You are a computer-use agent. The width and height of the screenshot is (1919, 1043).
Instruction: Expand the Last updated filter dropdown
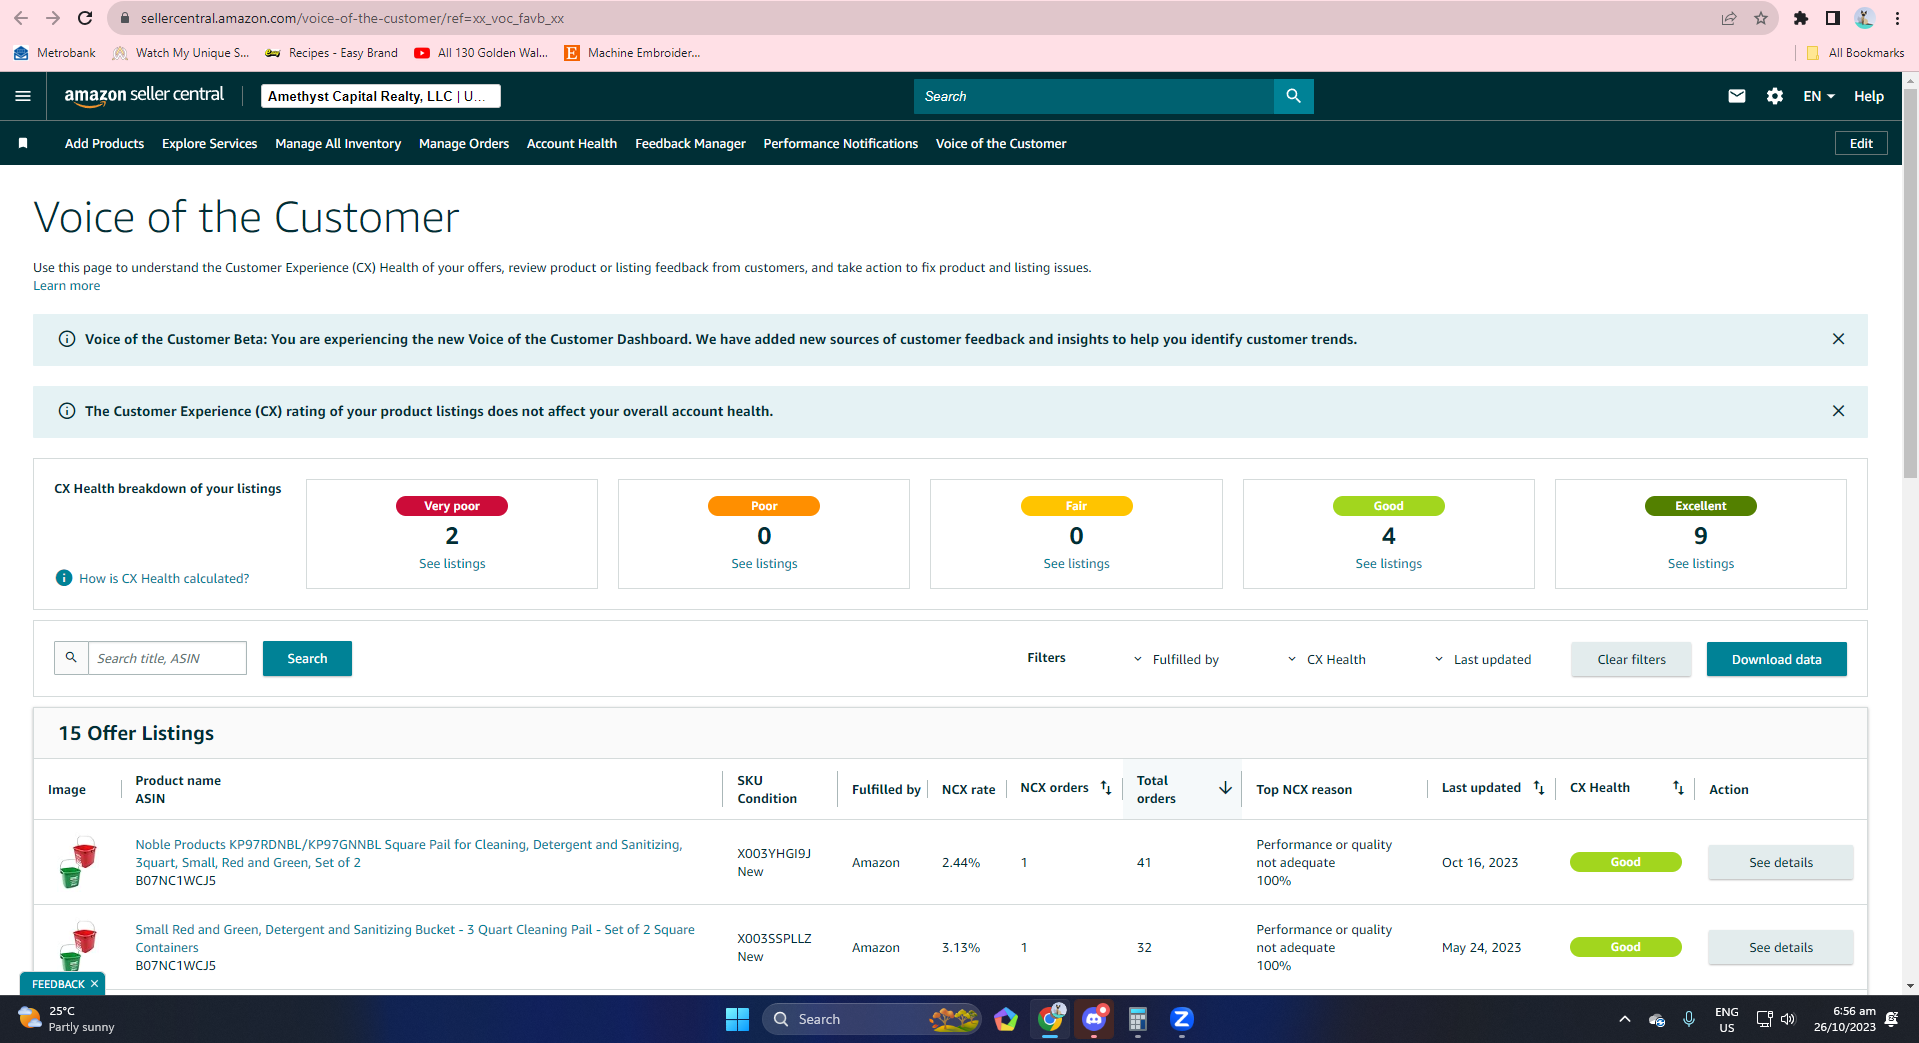(x=1483, y=659)
